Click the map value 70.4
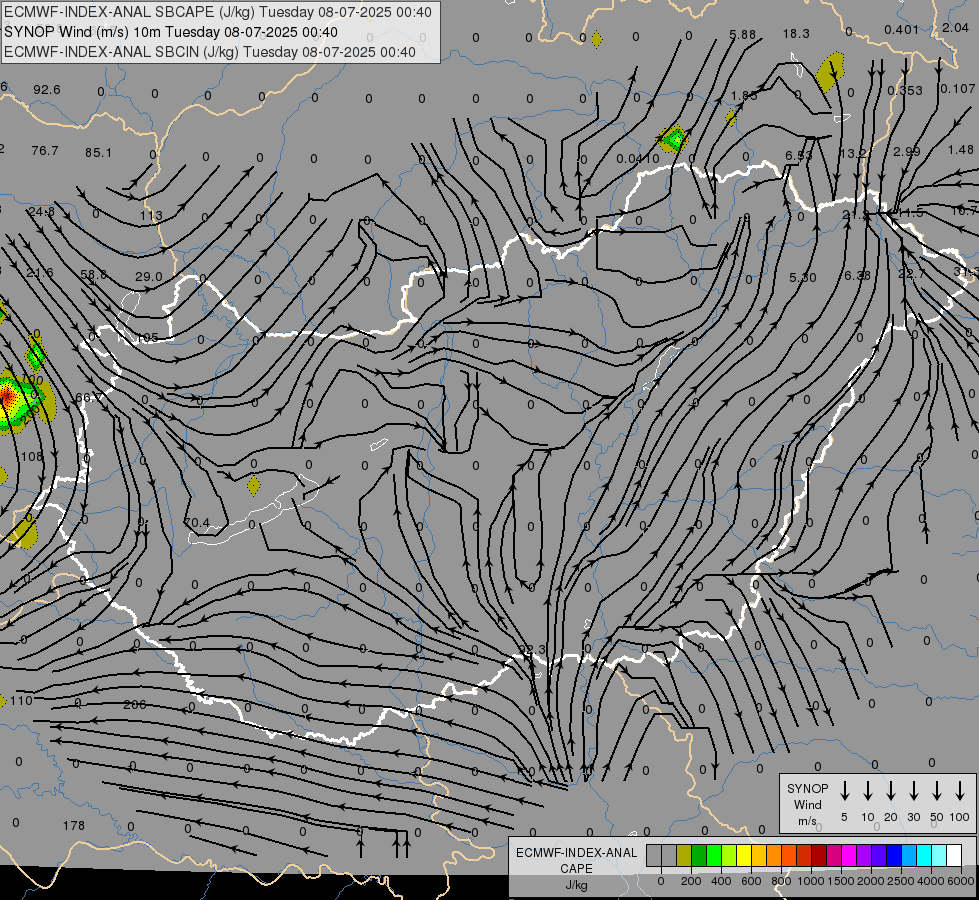979x900 pixels. [x=197, y=522]
